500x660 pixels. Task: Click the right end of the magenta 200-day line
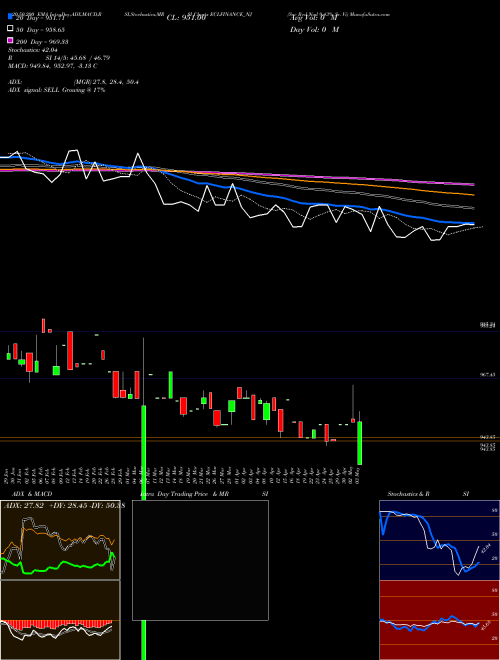pyautogui.click(x=473, y=184)
